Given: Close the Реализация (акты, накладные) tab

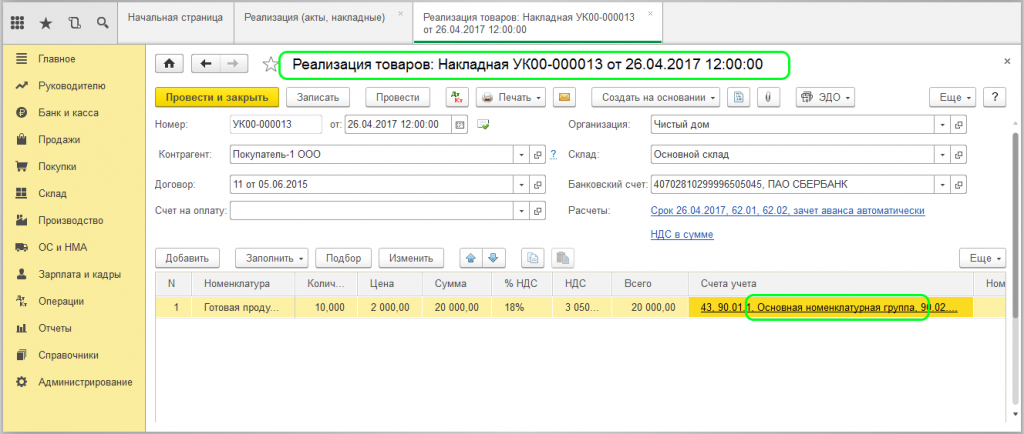Looking at the screenshot, I should (400, 13).
